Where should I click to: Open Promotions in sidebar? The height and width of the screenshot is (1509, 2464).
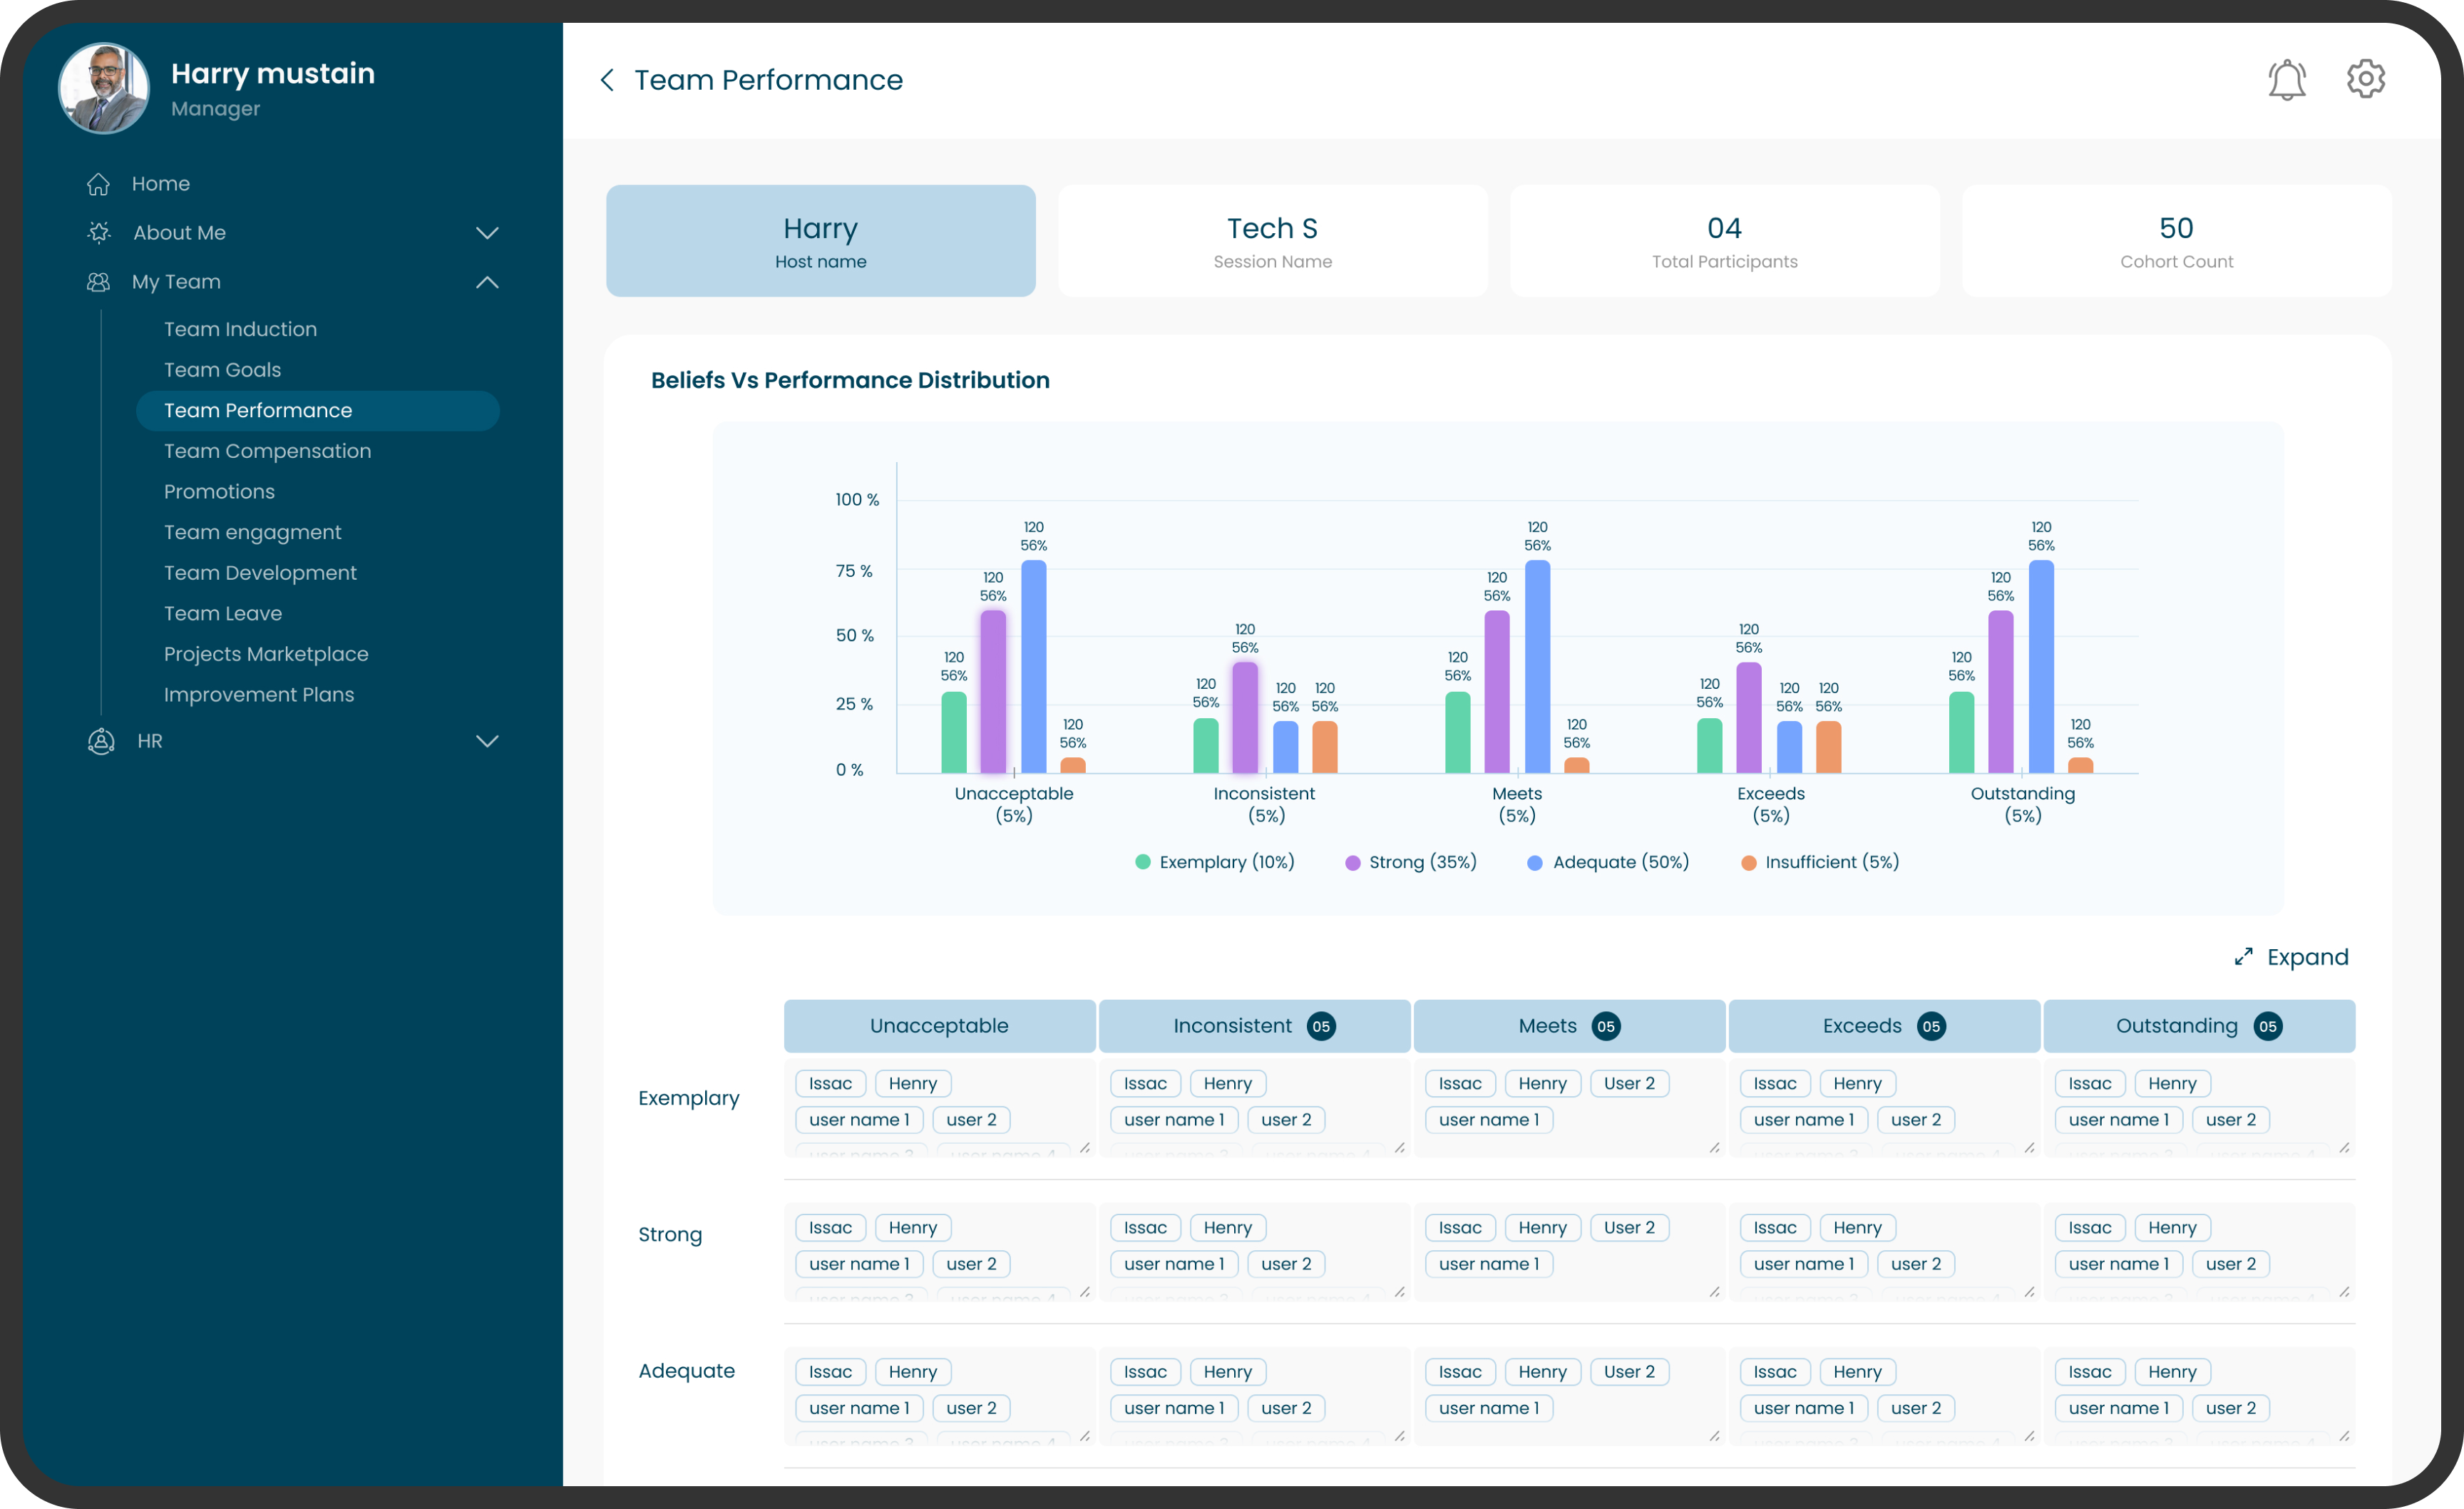(219, 492)
